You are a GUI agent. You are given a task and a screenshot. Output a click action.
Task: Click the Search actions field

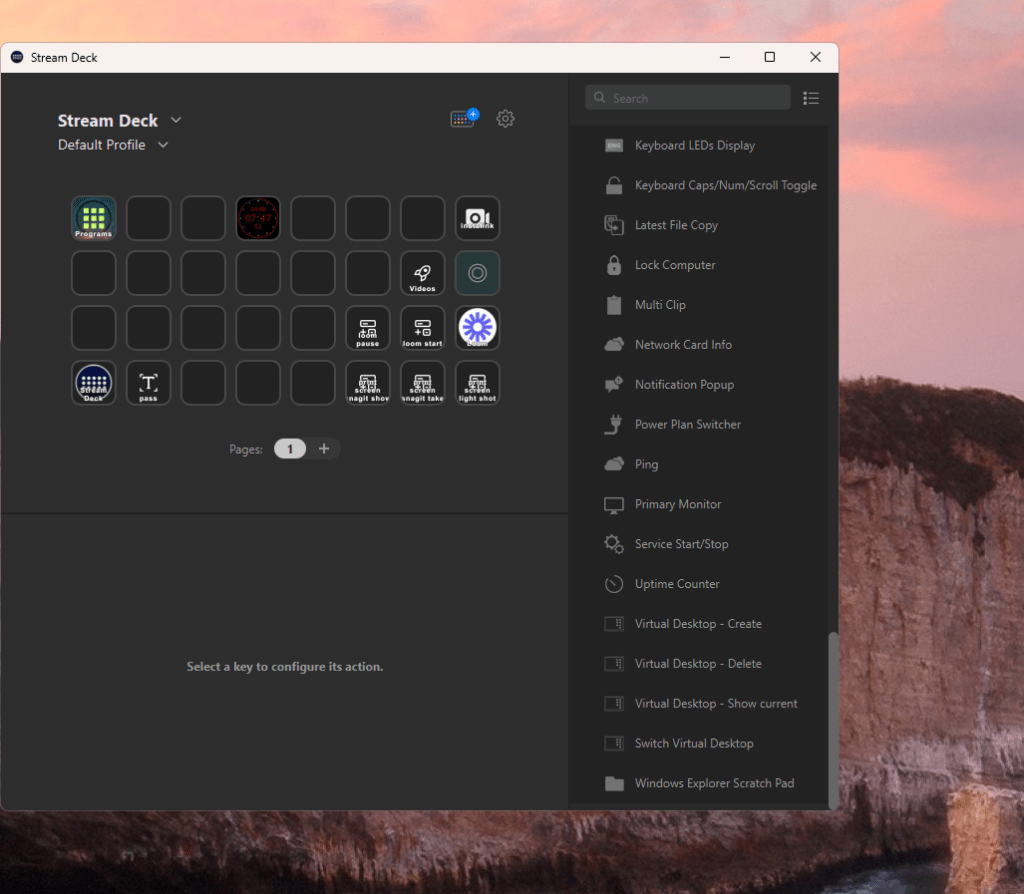688,98
